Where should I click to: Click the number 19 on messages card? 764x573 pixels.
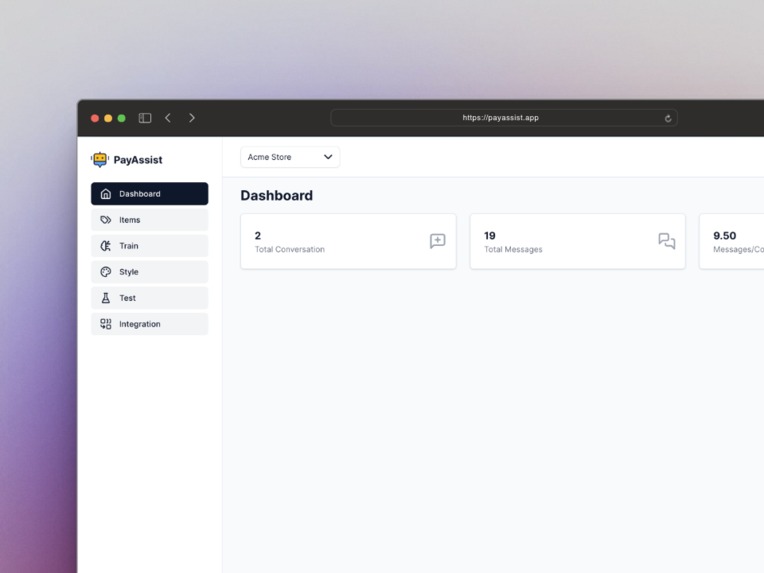[x=490, y=236]
